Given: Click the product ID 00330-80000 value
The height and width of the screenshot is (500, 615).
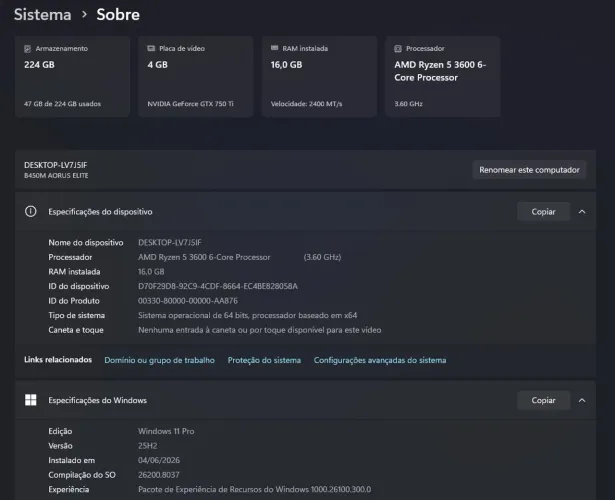Looking at the screenshot, I should pos(188,301).
